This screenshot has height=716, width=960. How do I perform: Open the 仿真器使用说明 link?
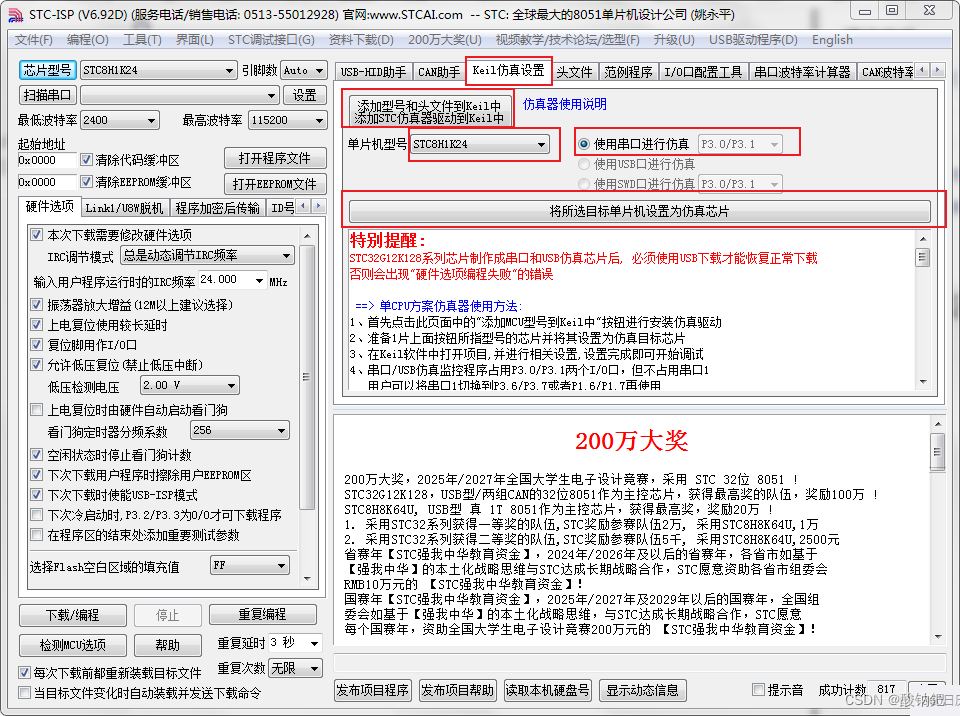coord(564,104)
